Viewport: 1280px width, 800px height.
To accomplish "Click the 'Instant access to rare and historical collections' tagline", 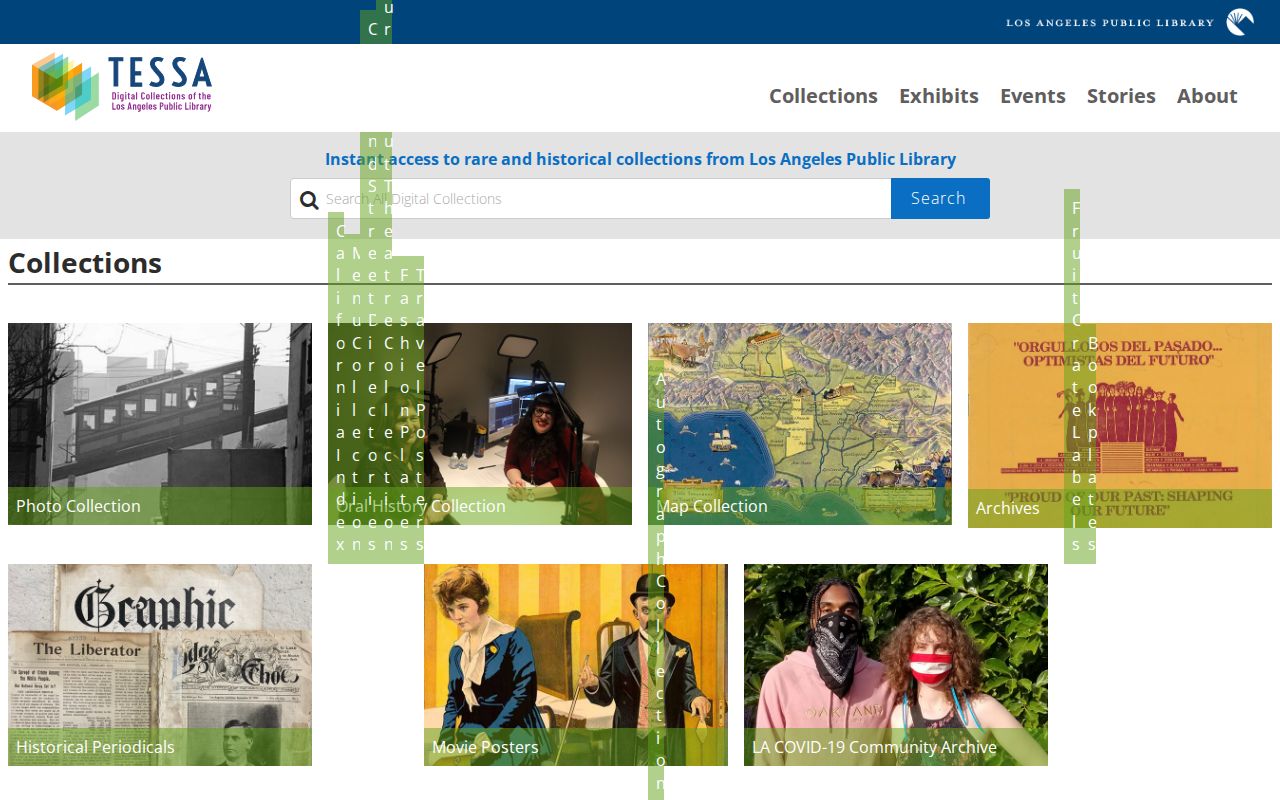I will (x=640, y=159).
